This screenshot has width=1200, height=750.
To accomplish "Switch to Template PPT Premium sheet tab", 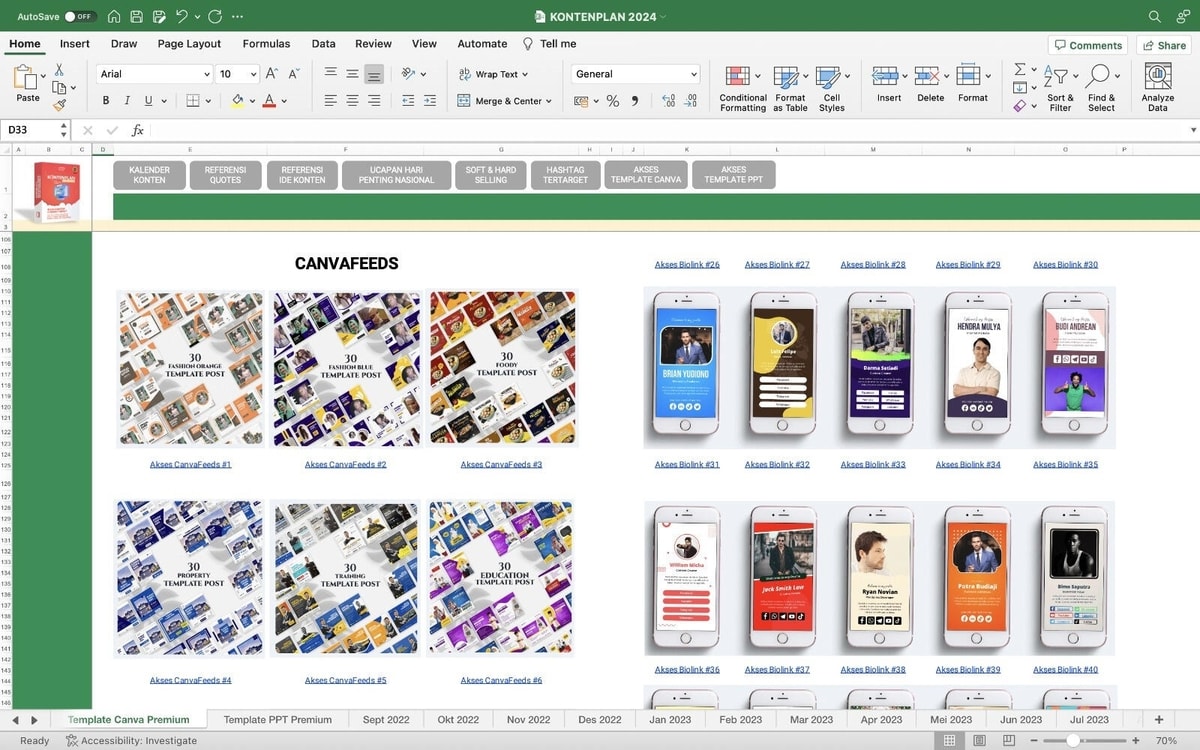I will coord(277,719).
